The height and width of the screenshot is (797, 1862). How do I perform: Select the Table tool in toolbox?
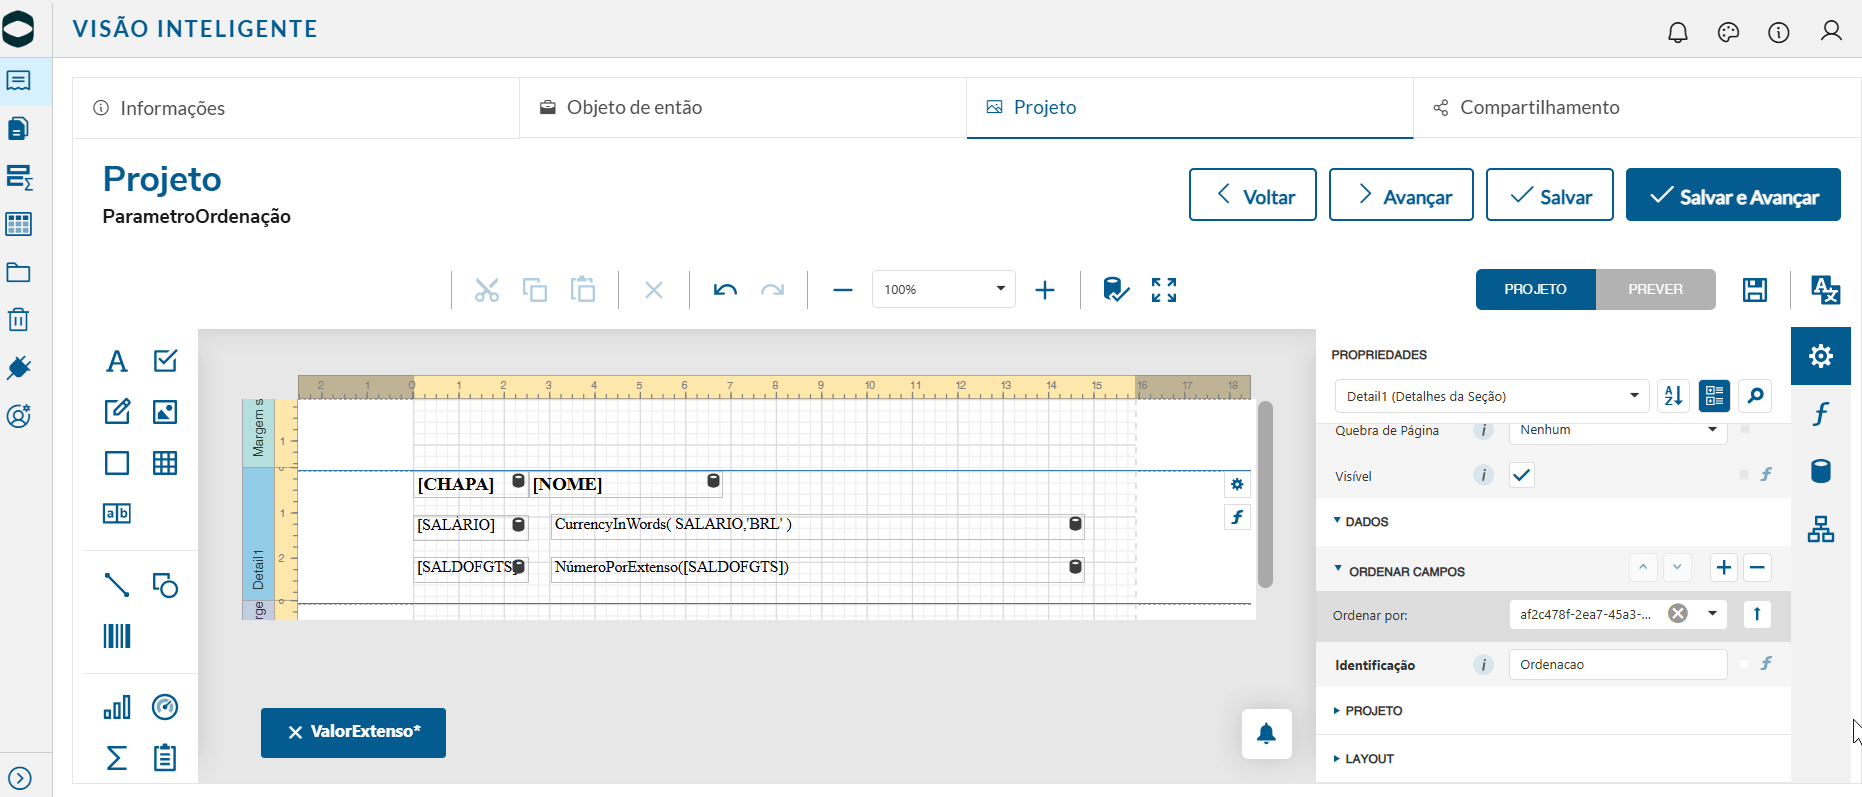tap(165, 463)
